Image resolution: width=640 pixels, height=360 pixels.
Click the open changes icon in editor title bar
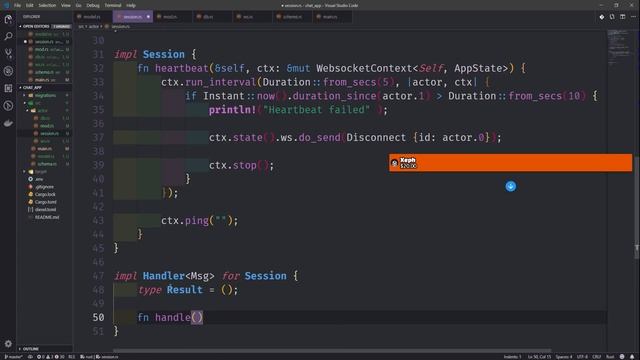pos(612,17)
